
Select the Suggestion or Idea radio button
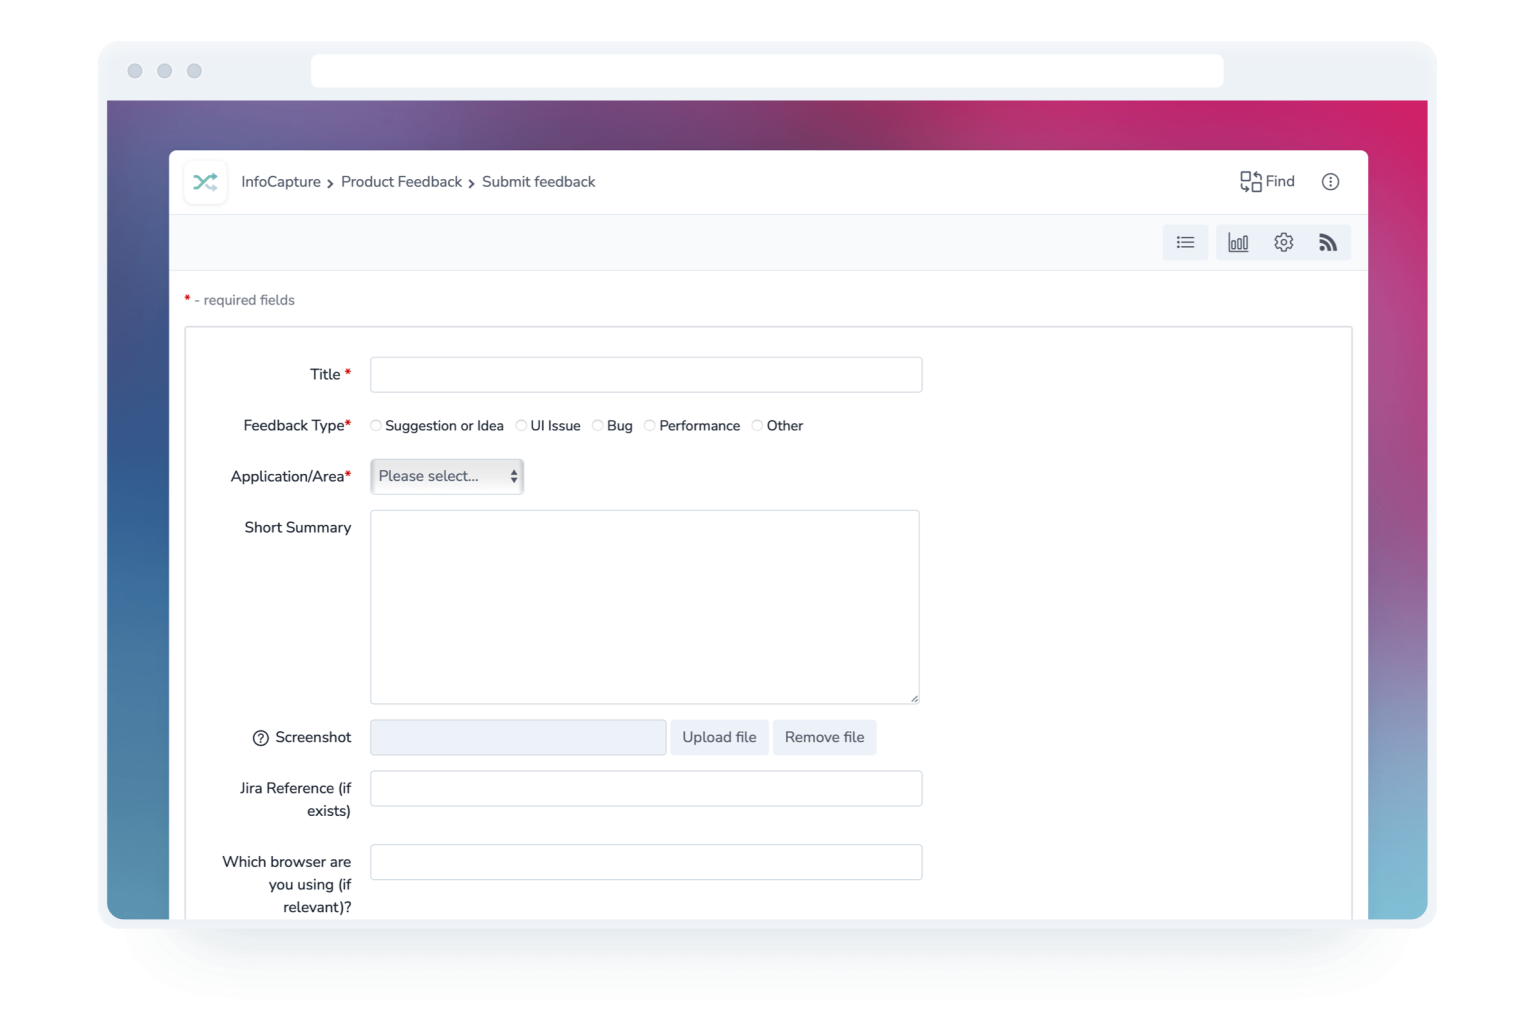[375, 425]
